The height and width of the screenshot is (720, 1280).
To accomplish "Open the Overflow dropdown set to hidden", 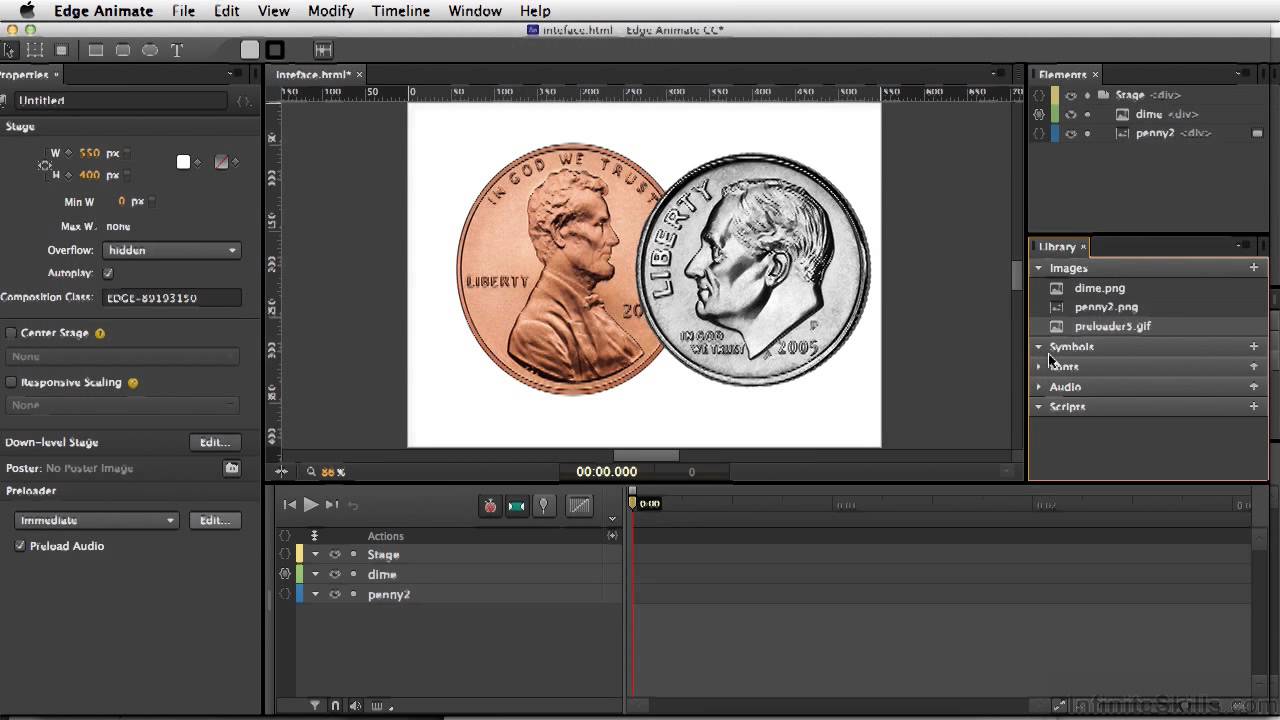I will (171, 250).
